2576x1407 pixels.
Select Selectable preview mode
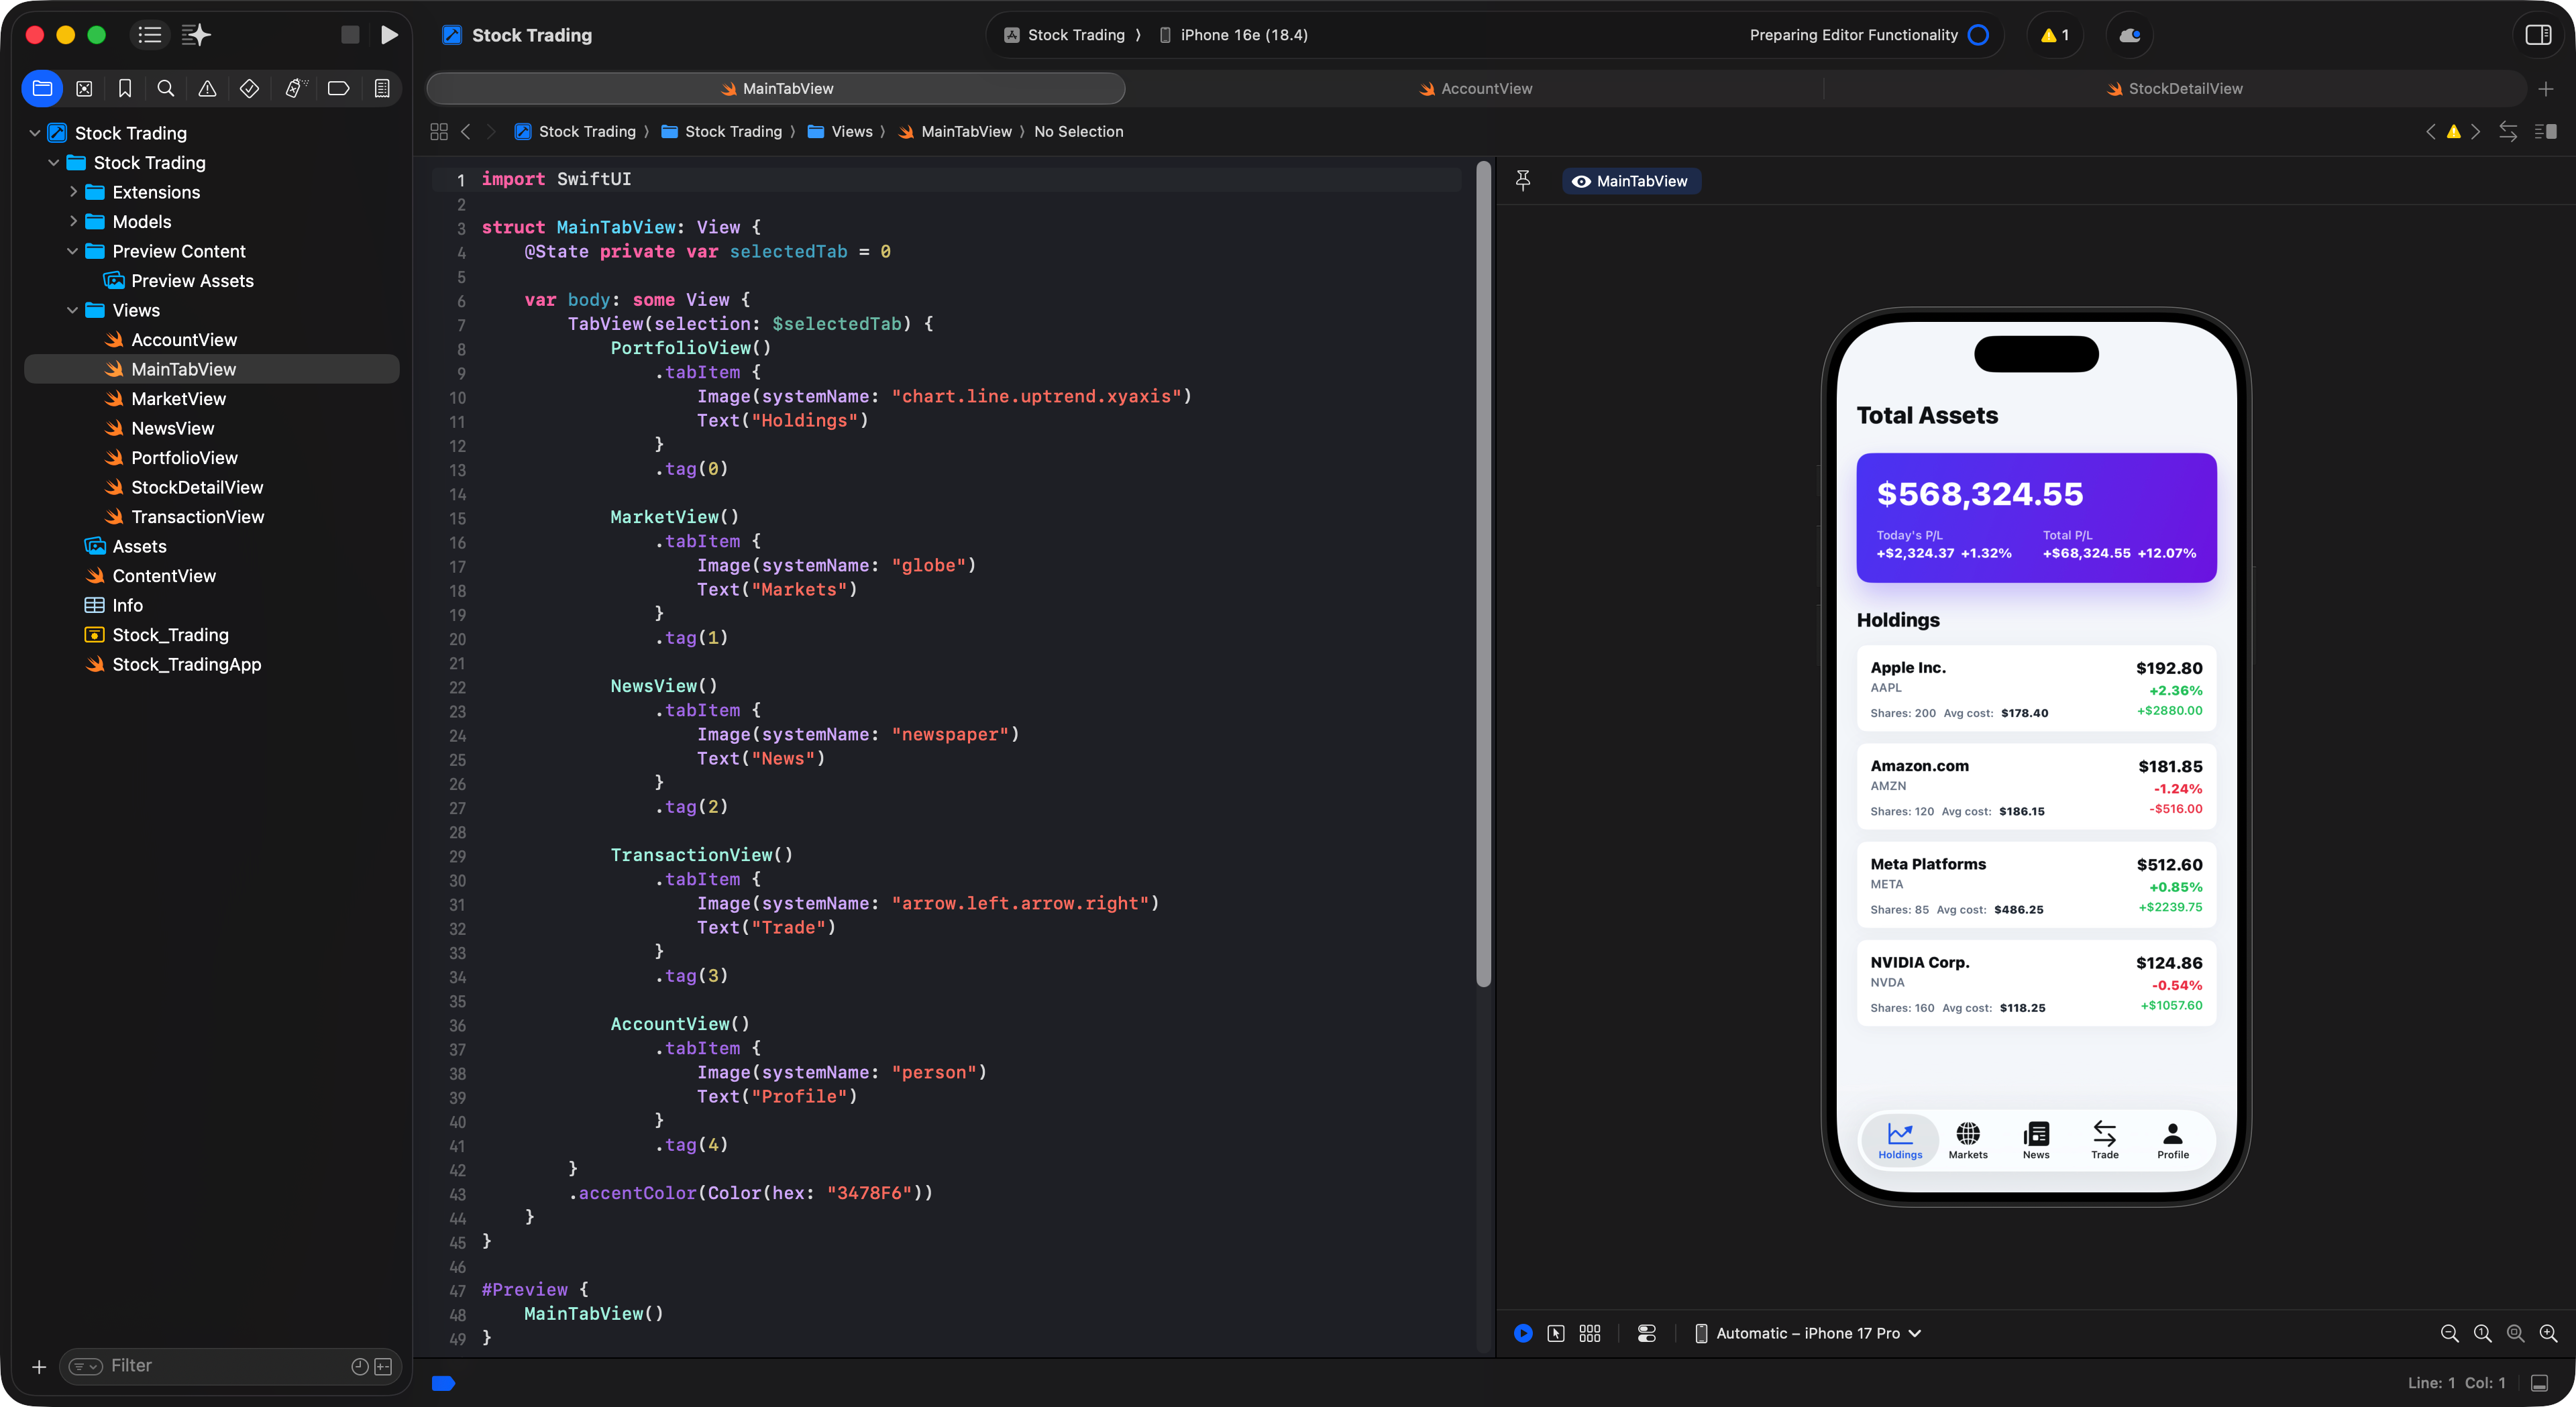click(1556, 1333)
